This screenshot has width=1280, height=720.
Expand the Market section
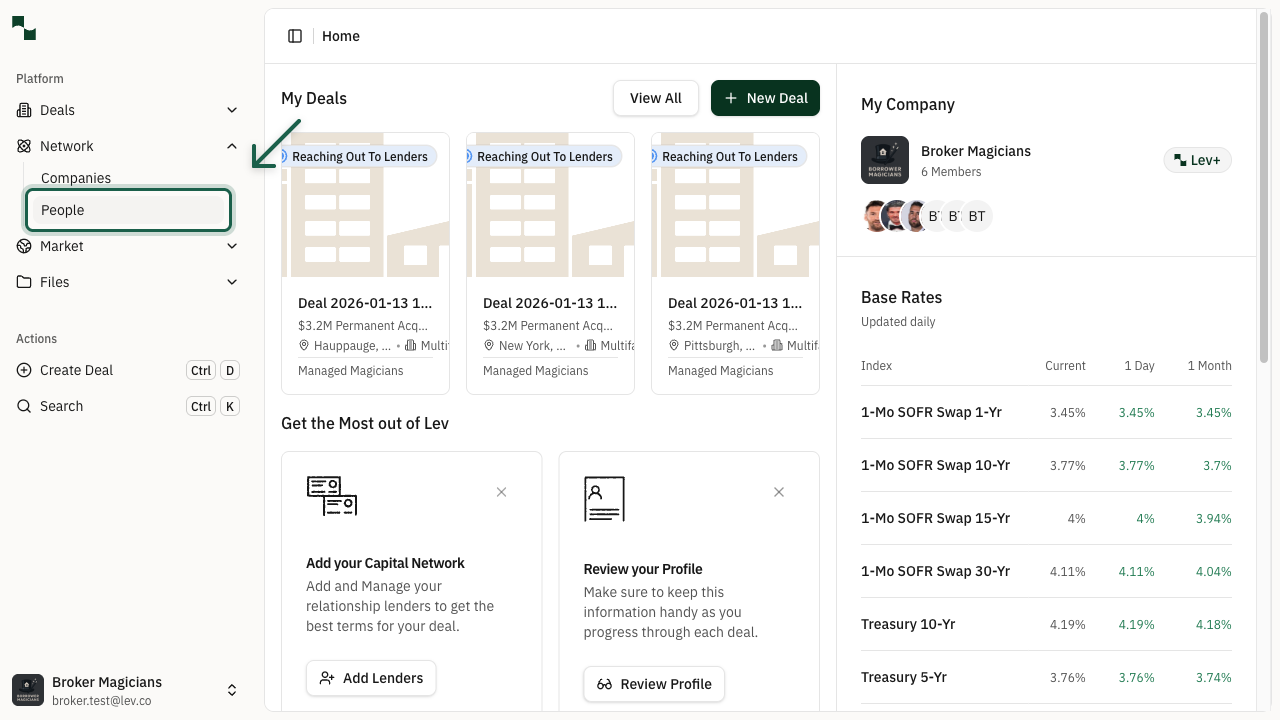tap(232, 246)
